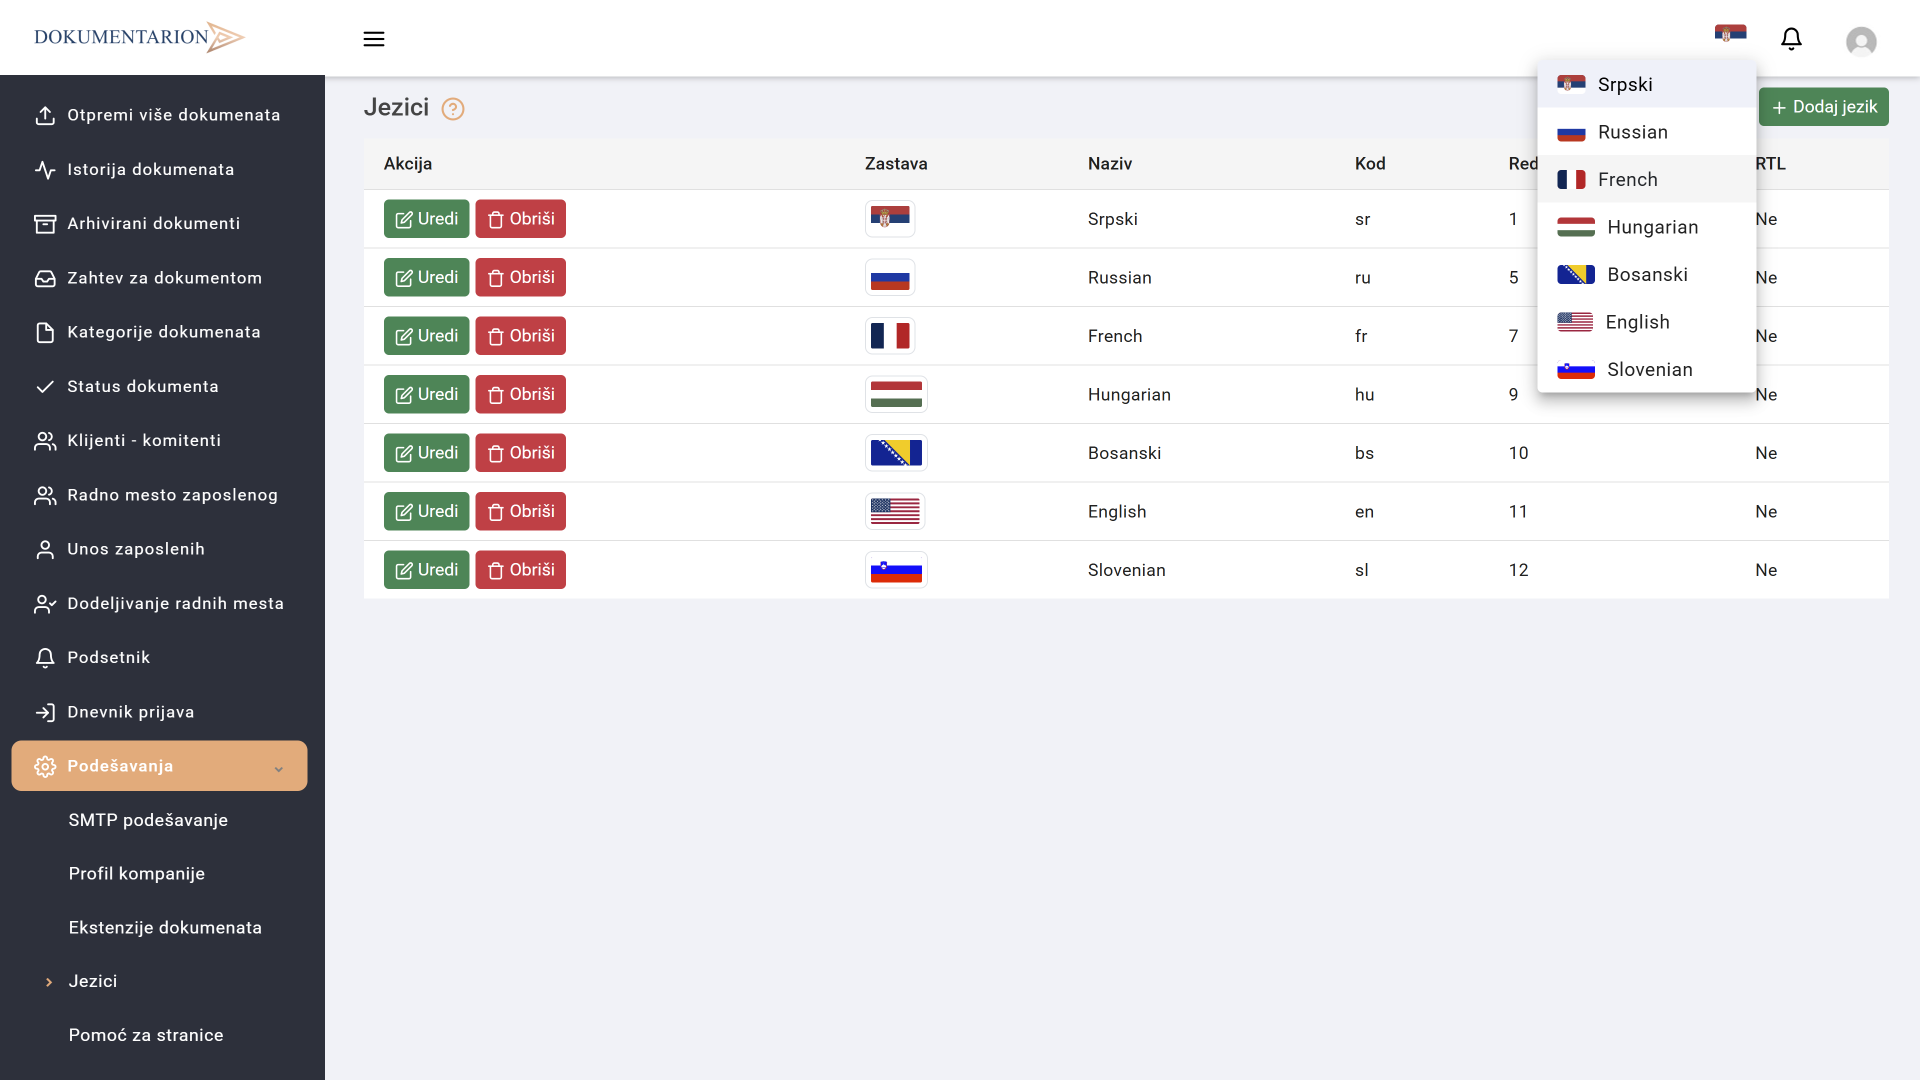The image size is (1920, 1080).
Task: Click the hamburger menu icon
Action: click(x=374, y=39)
